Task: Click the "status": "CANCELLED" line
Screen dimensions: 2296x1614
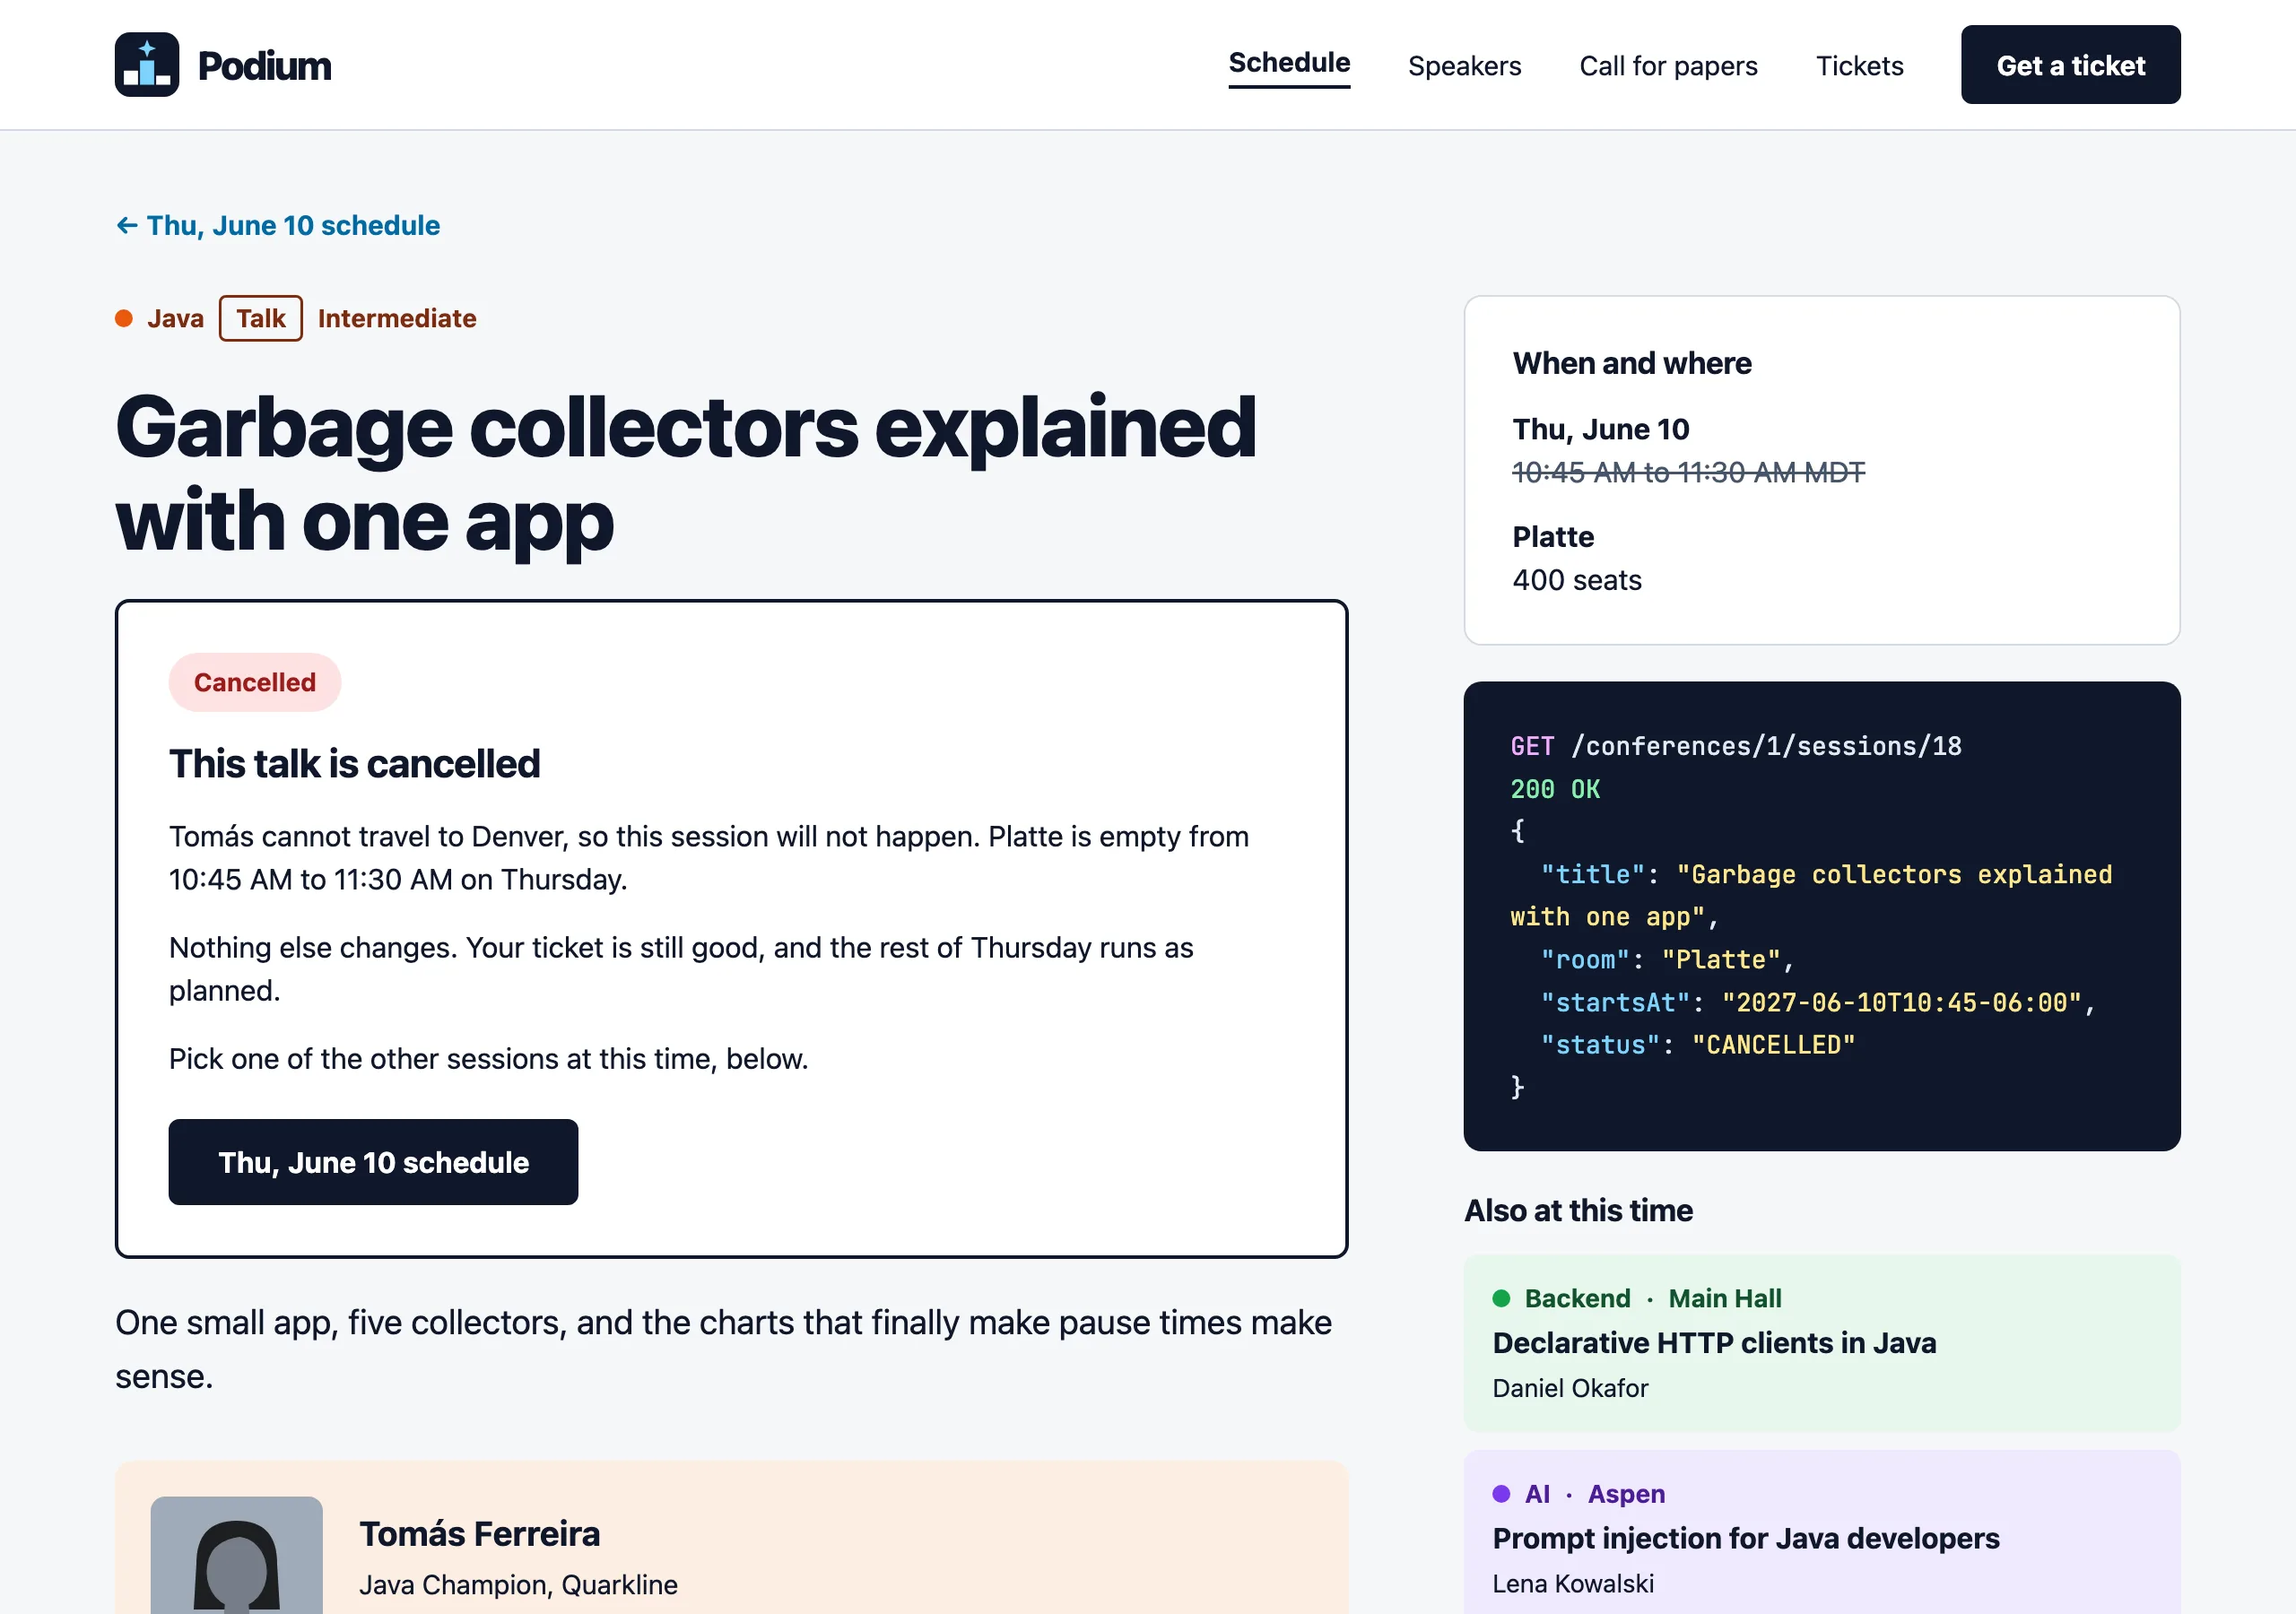Action: (x=1697, y=1045)
